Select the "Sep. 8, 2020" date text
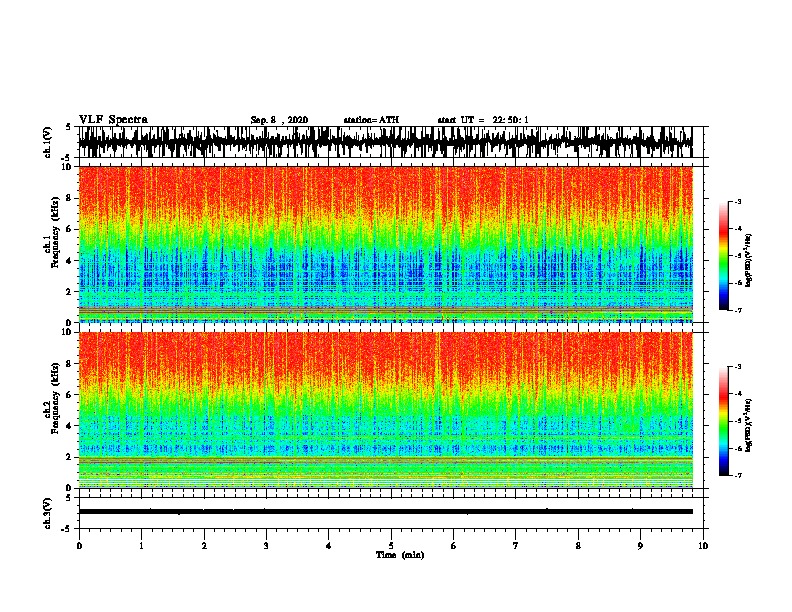Screen dimensions: 792x612 click(x=279, y=120)
